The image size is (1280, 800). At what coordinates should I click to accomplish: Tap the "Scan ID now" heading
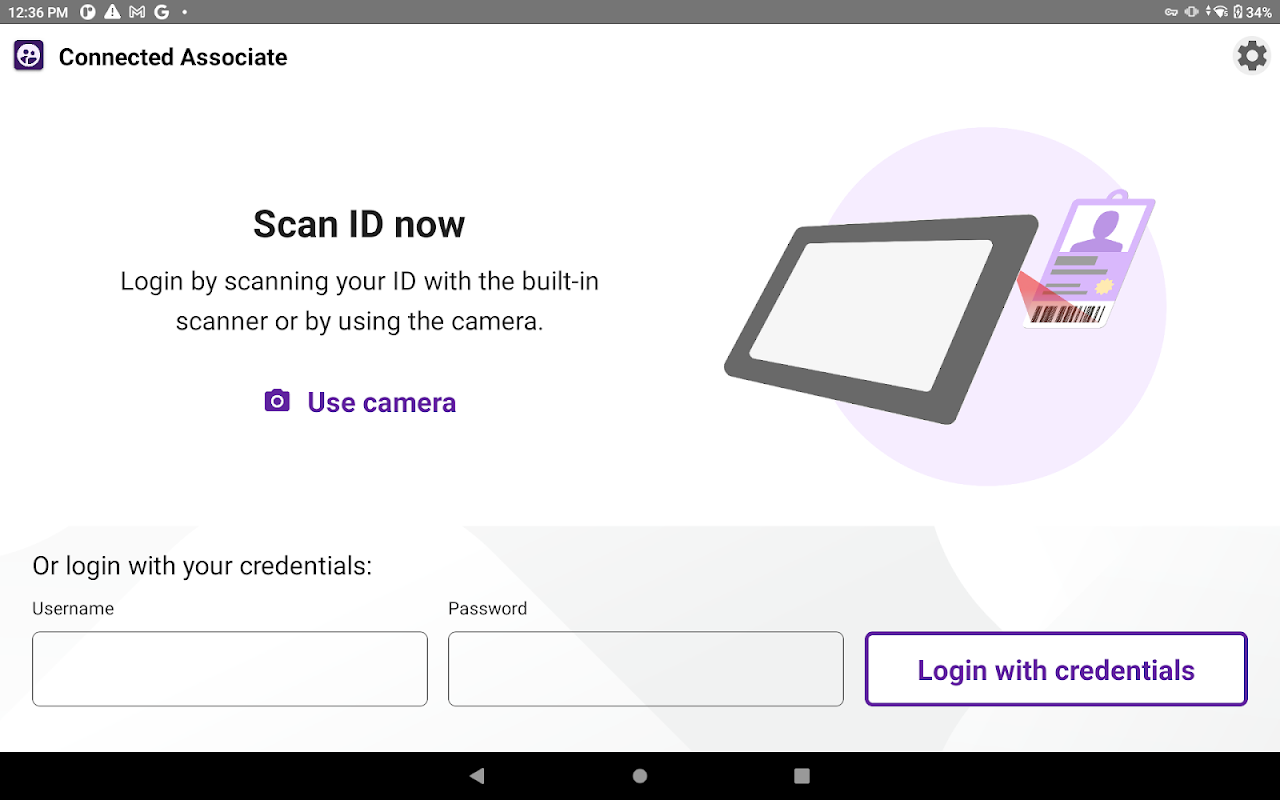tap(359, 224)
